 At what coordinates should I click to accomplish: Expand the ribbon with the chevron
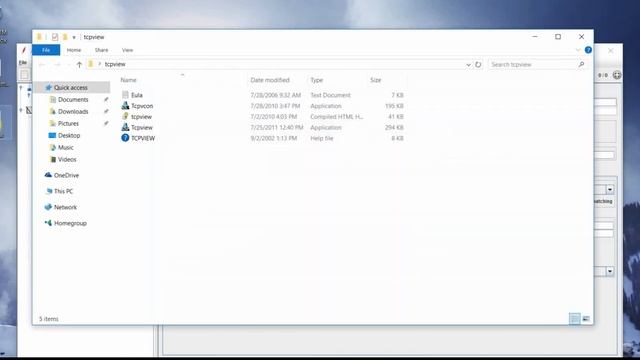[578, 50]
